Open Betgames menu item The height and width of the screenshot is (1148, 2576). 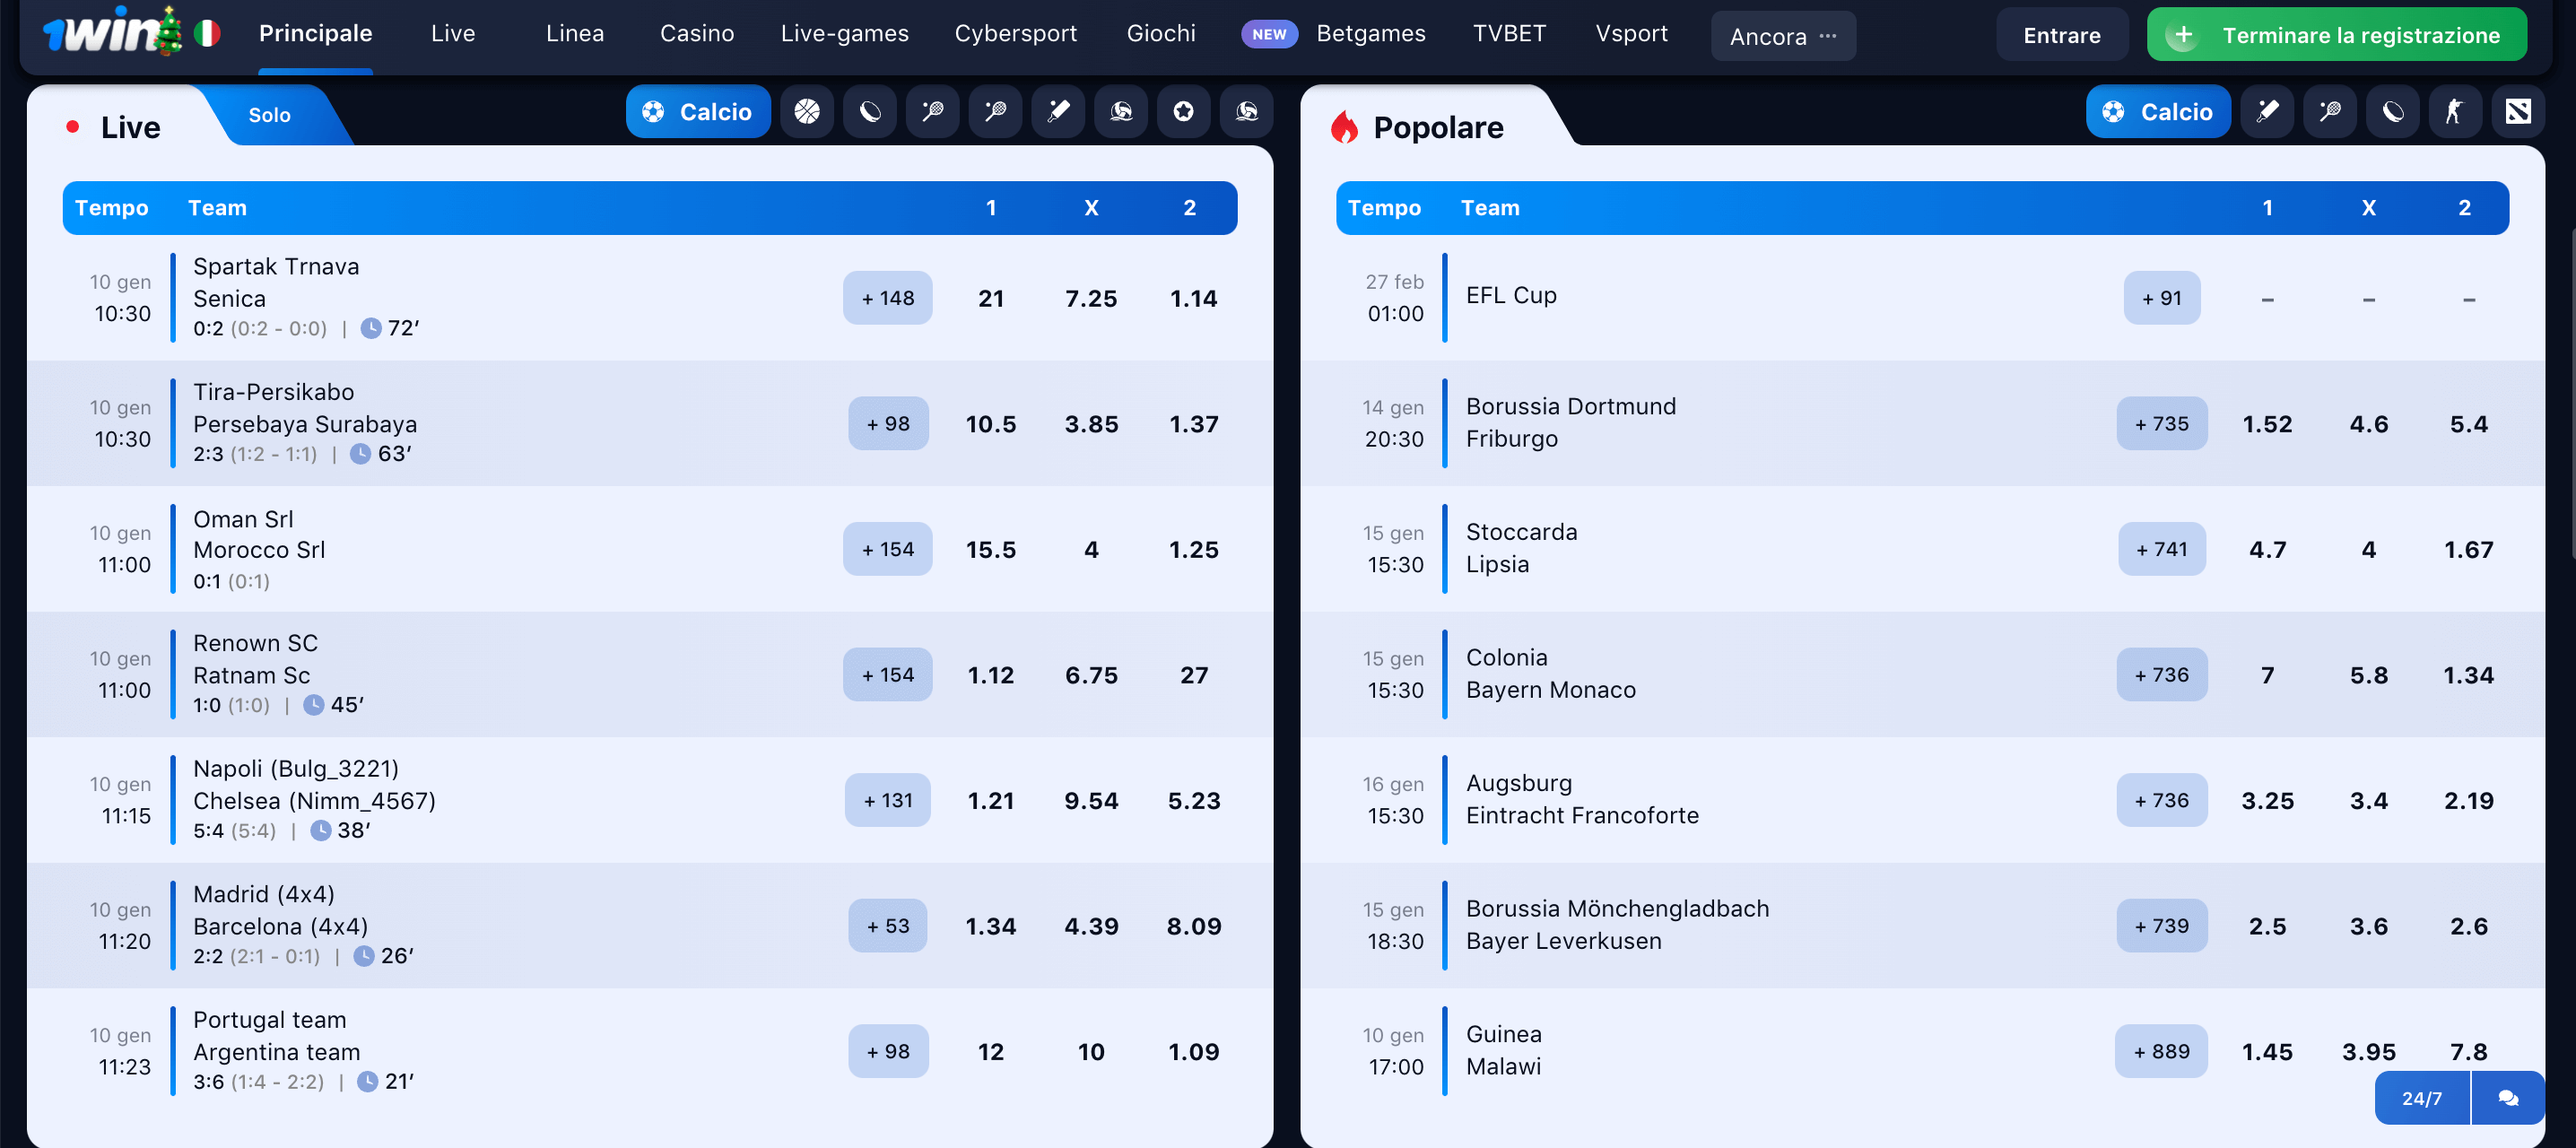(x=1370, y=34)
